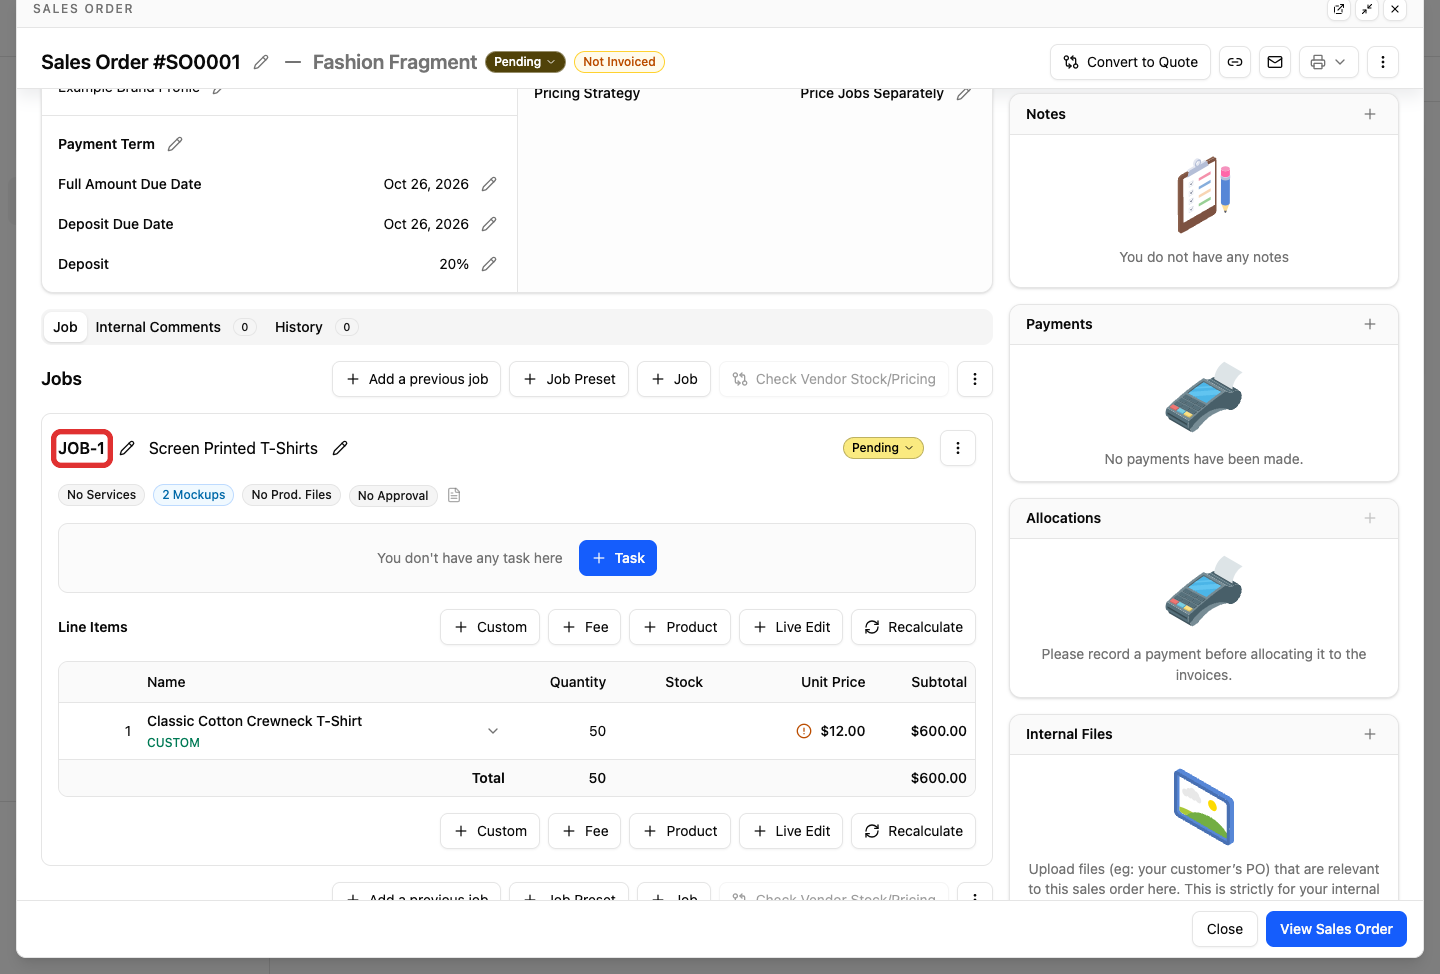Viewport: 1440px width, 974px height.
Task: Add Product line item below table
Action: (x=680, y=831)
